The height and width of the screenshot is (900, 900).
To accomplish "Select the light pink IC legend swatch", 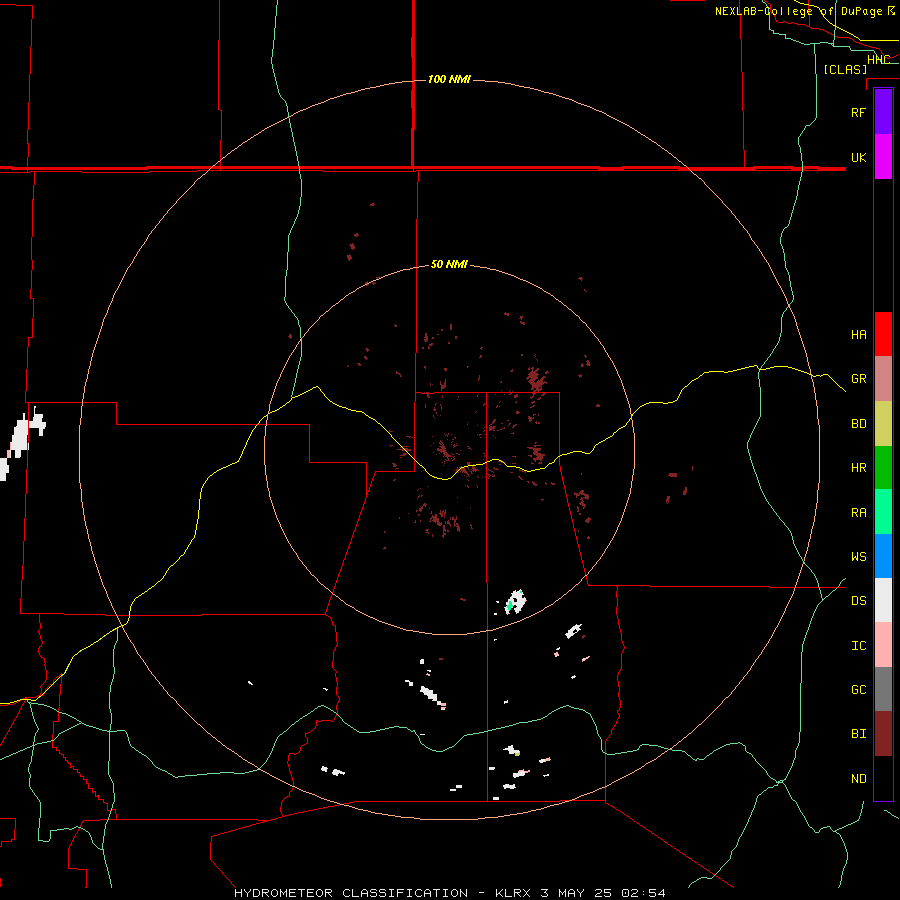I will point(883,645).
